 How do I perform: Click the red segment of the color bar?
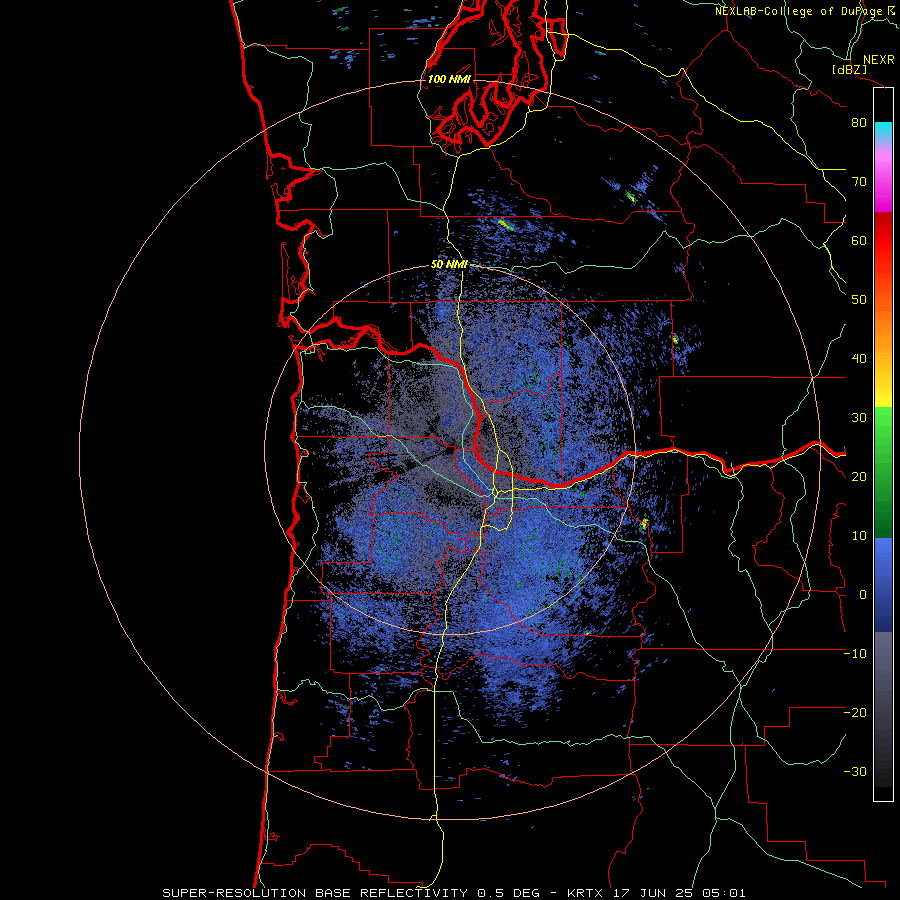883,241
